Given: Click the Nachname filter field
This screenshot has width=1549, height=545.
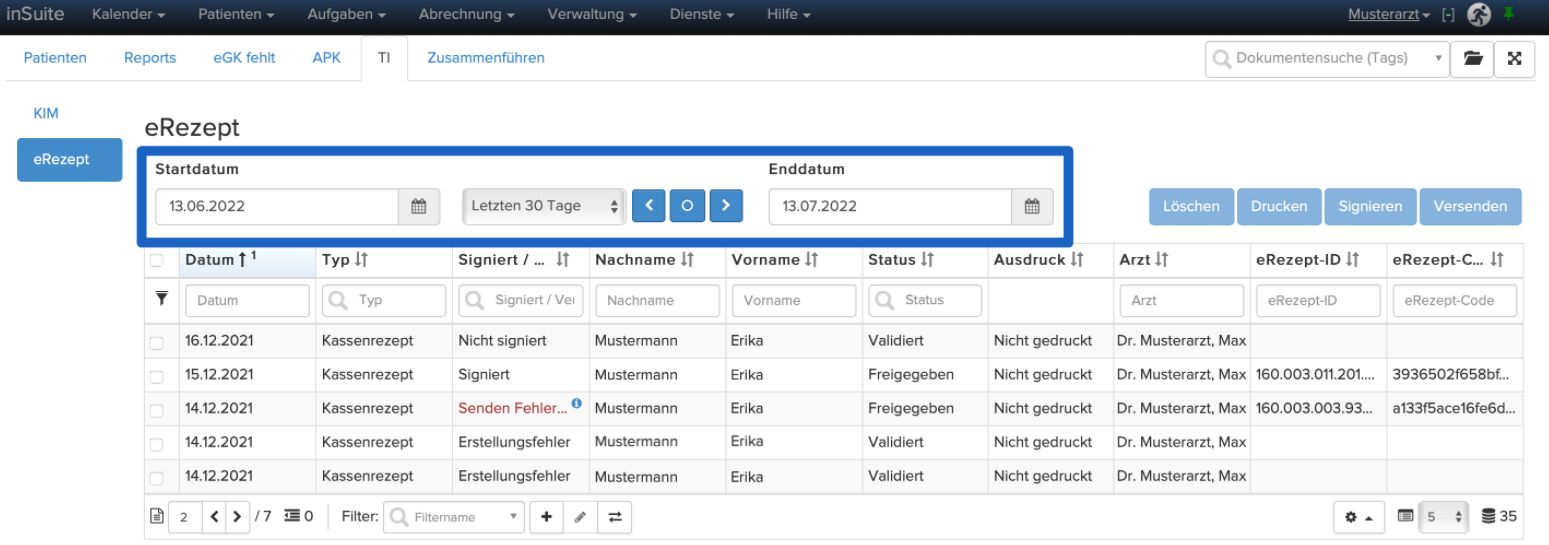Looking at the screenshot, I should coord(657,300).
